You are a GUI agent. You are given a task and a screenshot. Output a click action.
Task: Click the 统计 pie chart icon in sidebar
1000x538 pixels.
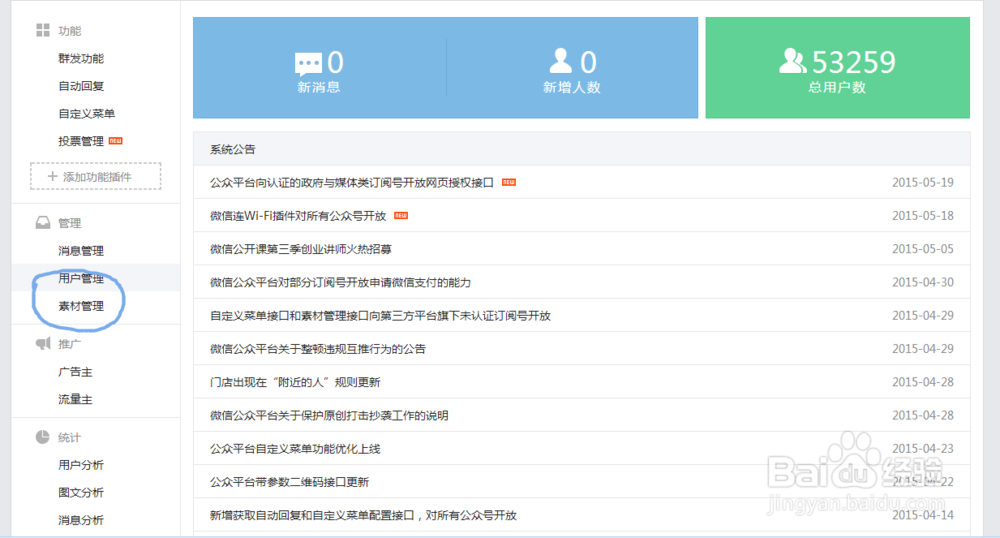pyautogui.click(x=43, y=437)
